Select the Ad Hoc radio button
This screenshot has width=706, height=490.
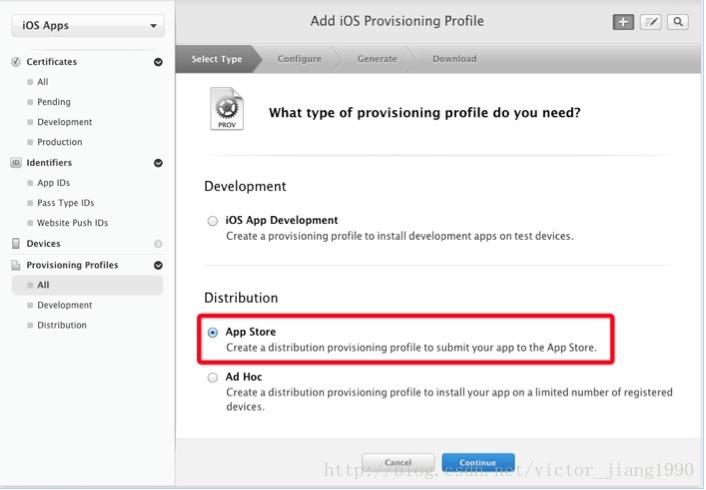(x=213, y=377)
